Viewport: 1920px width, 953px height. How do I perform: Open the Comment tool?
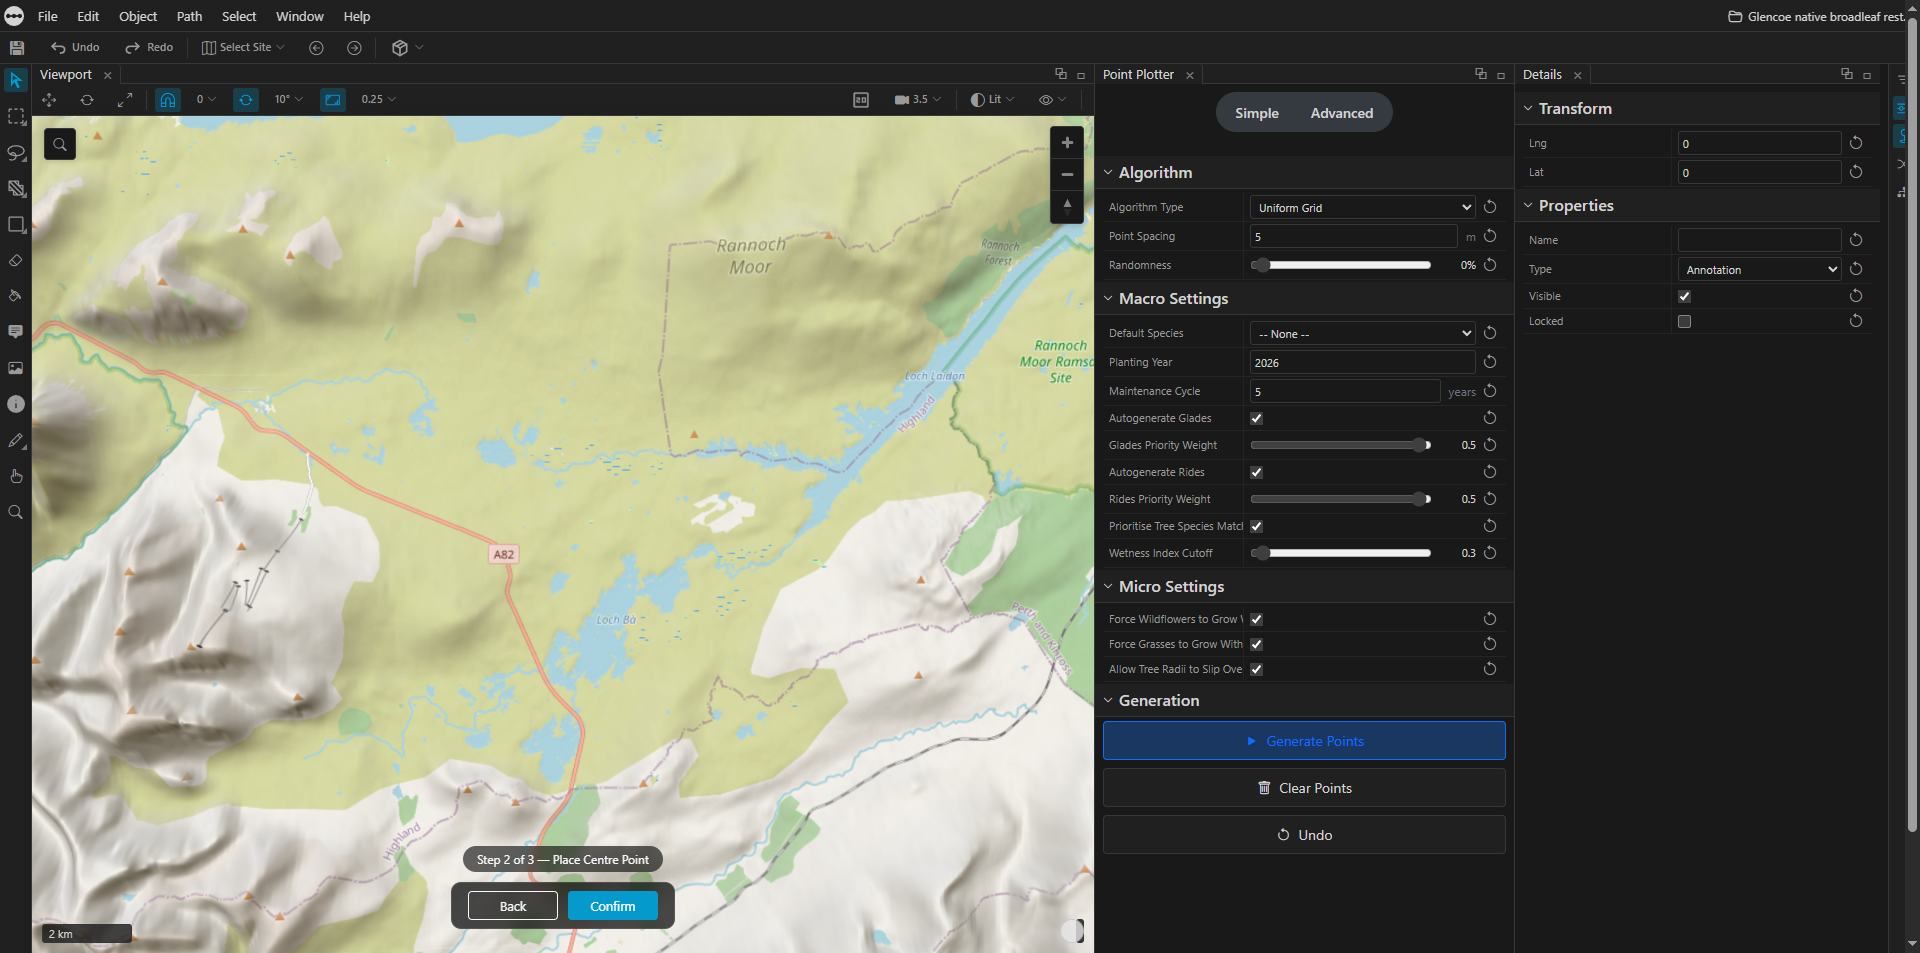tap(16, 332)
